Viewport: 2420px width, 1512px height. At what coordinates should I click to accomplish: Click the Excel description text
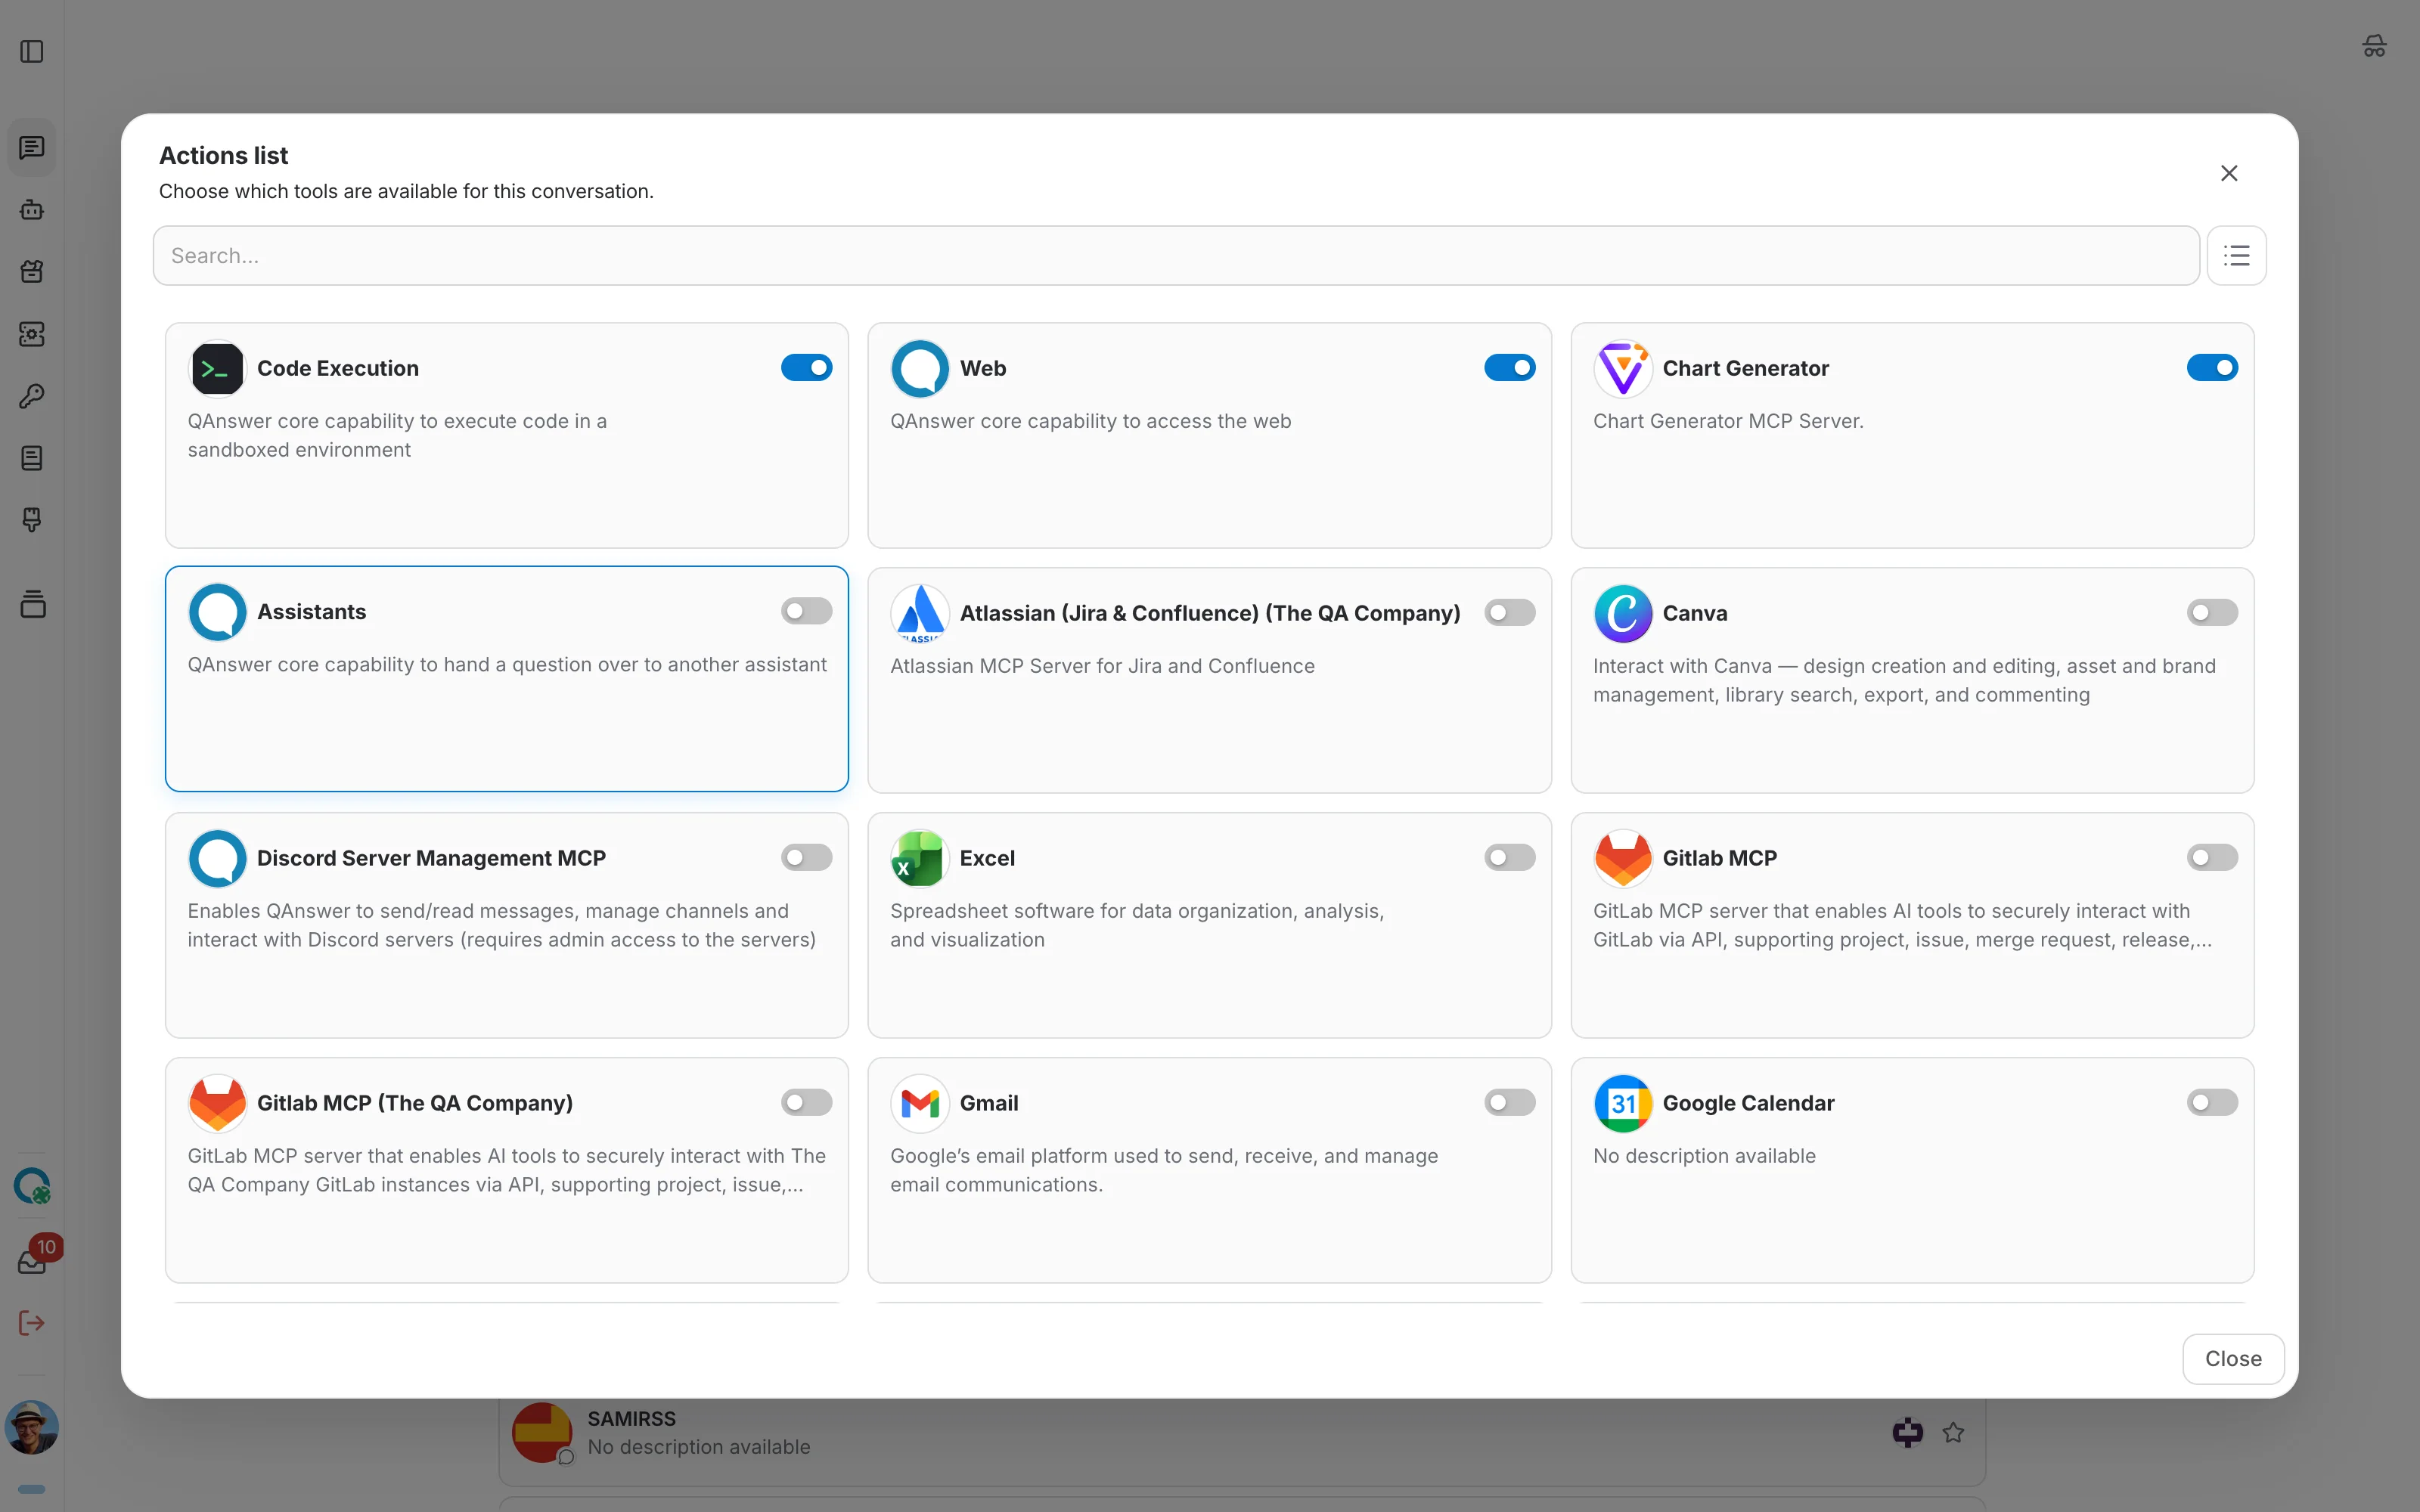coord(1137,925)
